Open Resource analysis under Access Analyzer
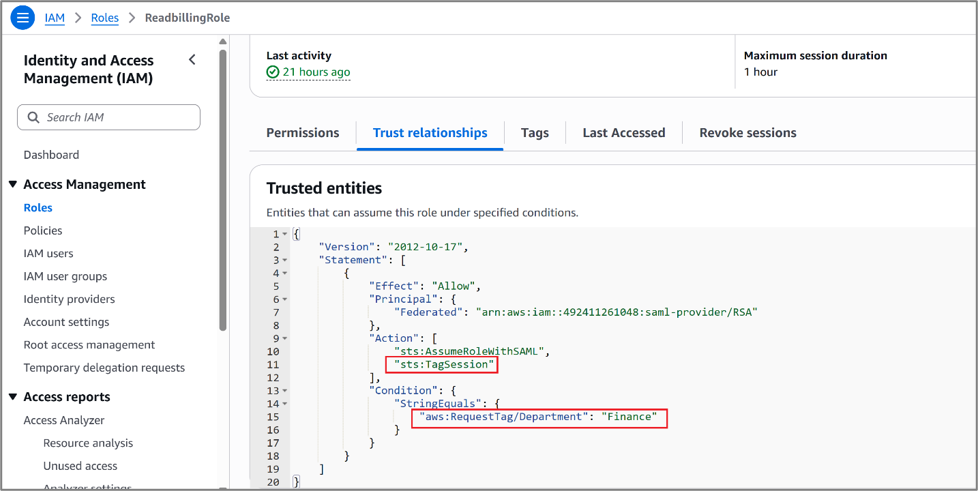Image resolution: width=978 pixels, height=491 pixels. 88,444
